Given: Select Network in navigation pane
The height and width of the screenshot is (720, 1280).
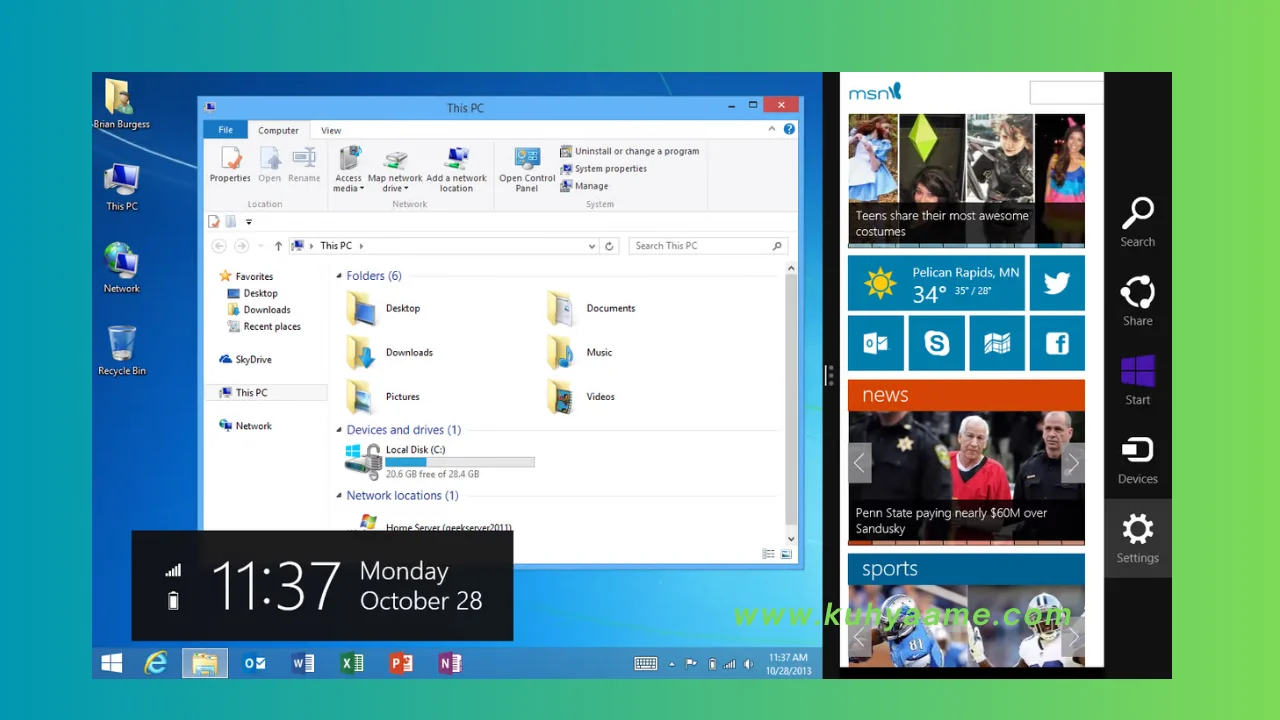Looking at the screenshot, I should pyautogui.click(x=245, y=426).
